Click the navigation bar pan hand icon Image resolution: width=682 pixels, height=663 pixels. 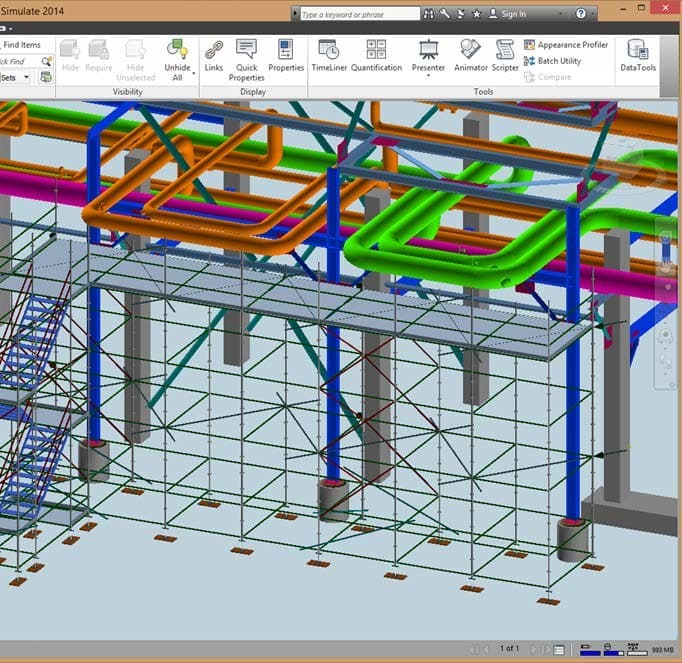pos(665,265)
